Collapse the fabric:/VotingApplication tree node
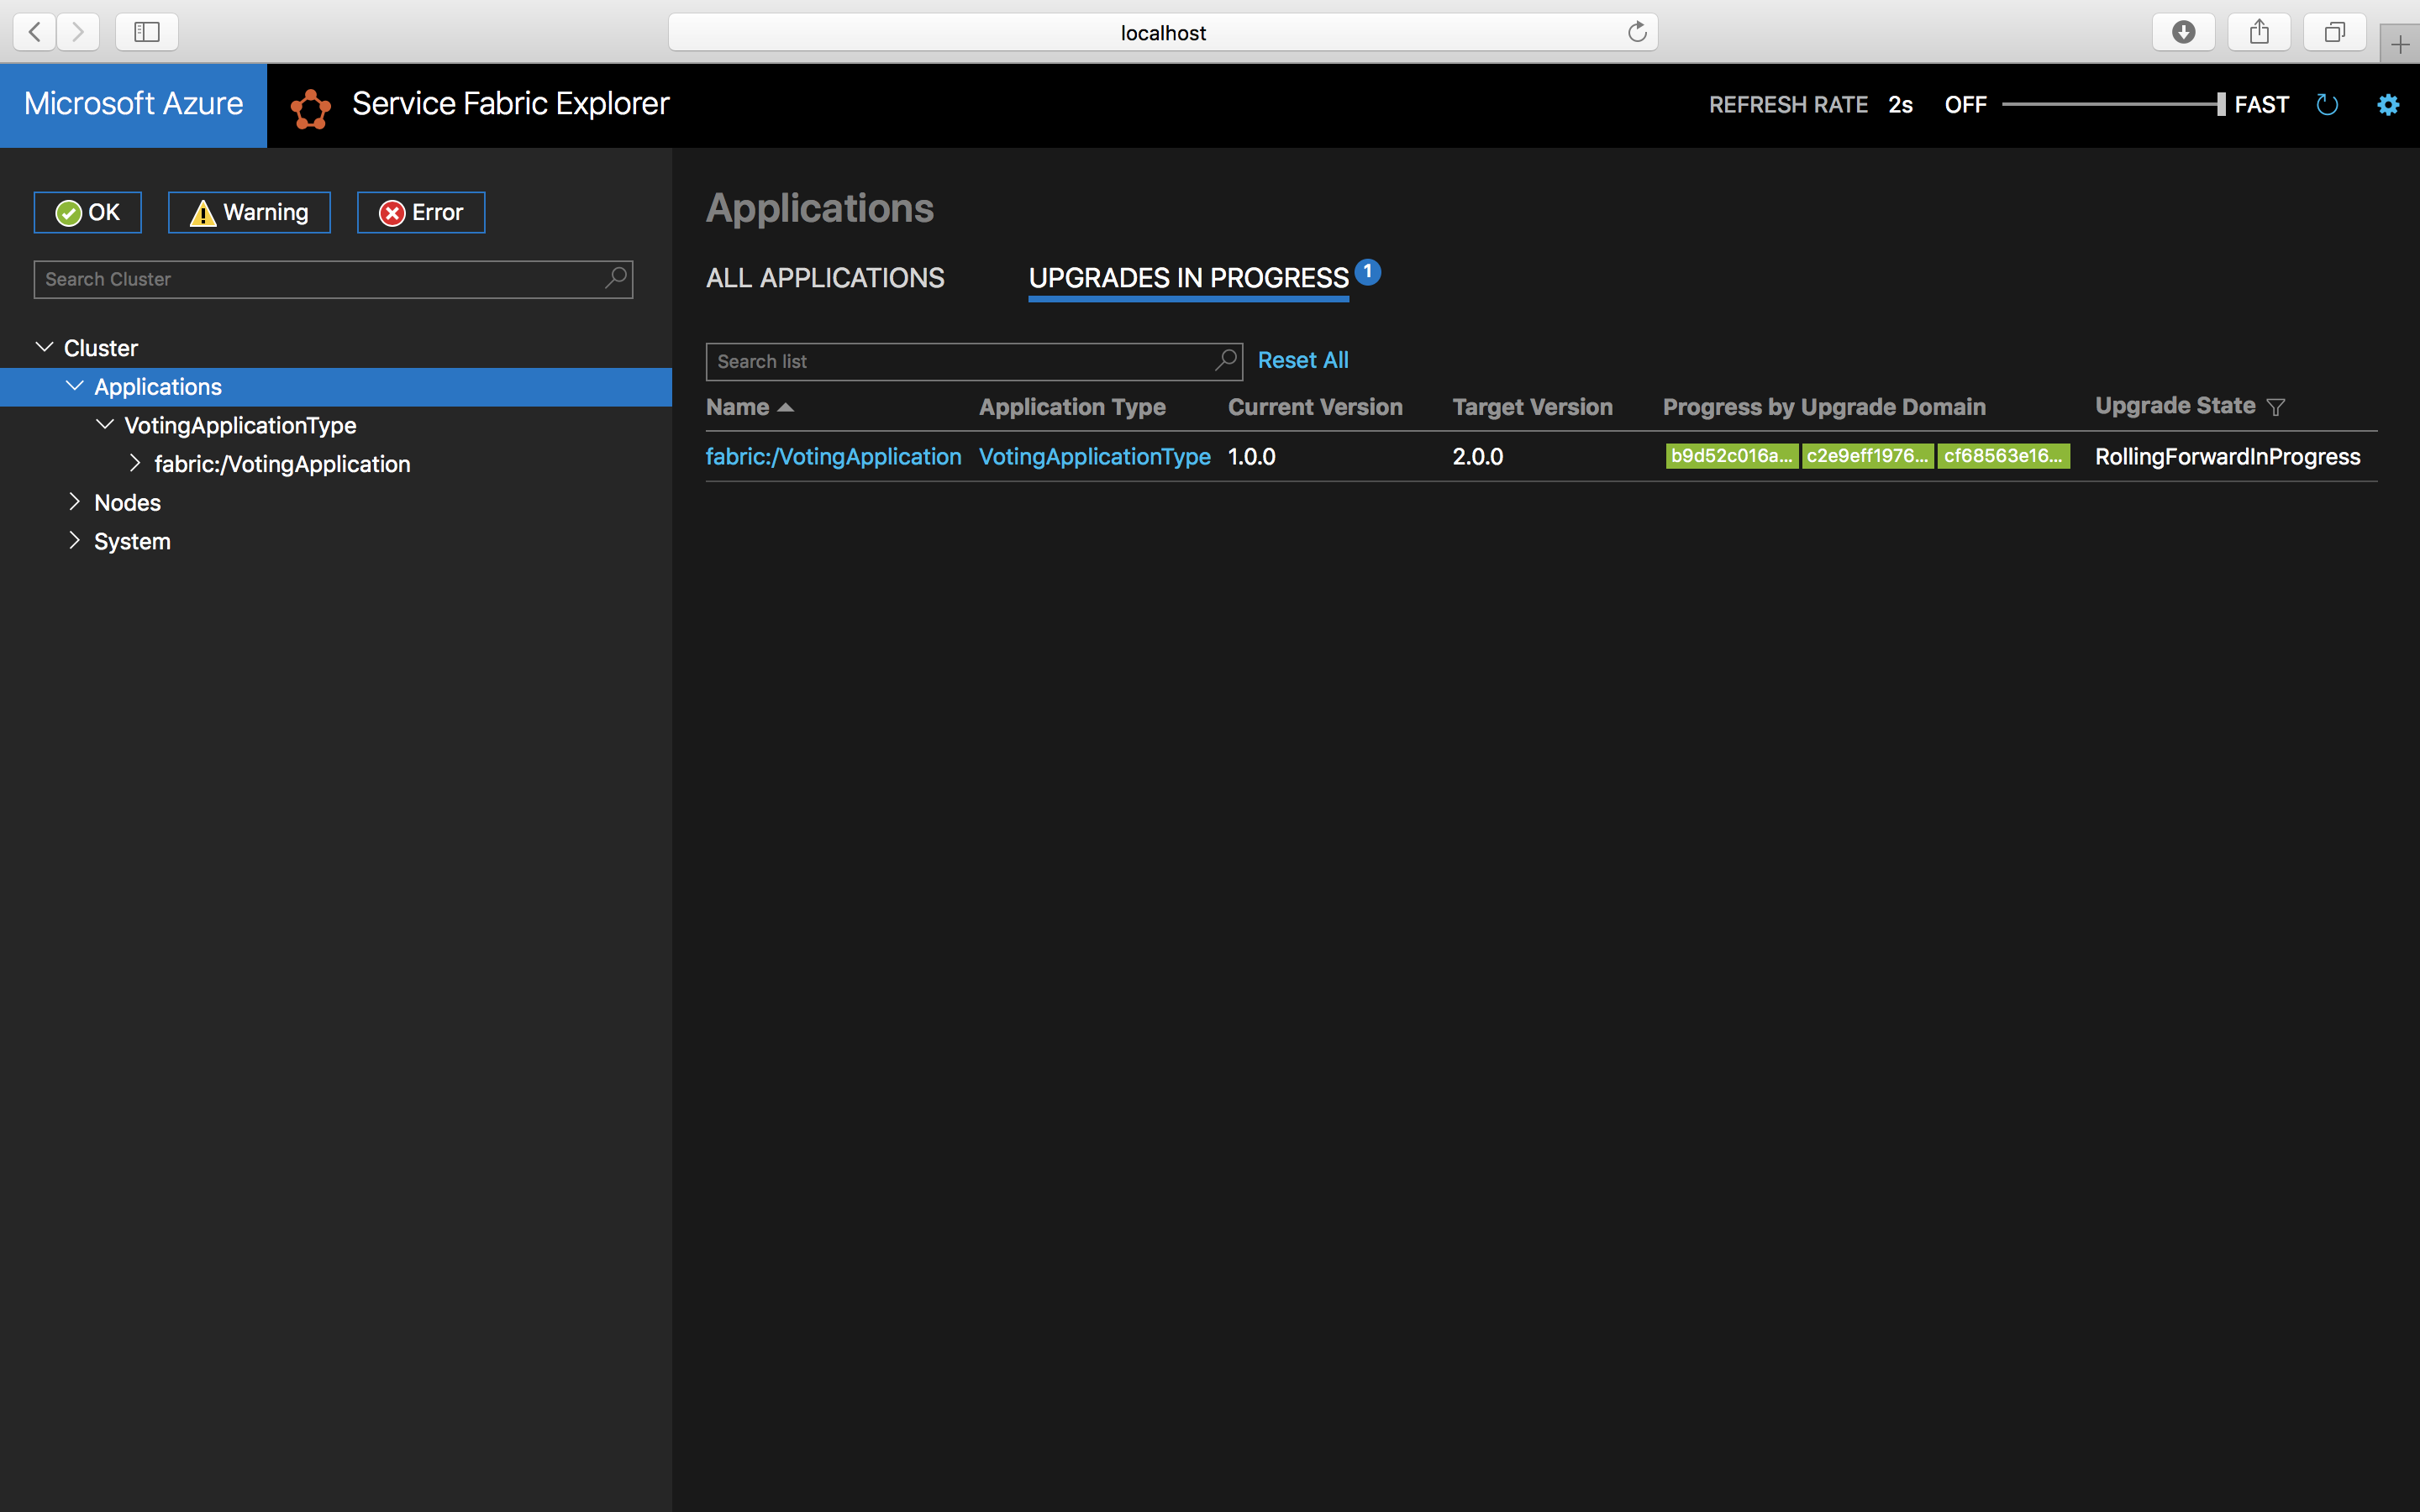This screenshot has width=2420, height=1512. tap(134, 464)
